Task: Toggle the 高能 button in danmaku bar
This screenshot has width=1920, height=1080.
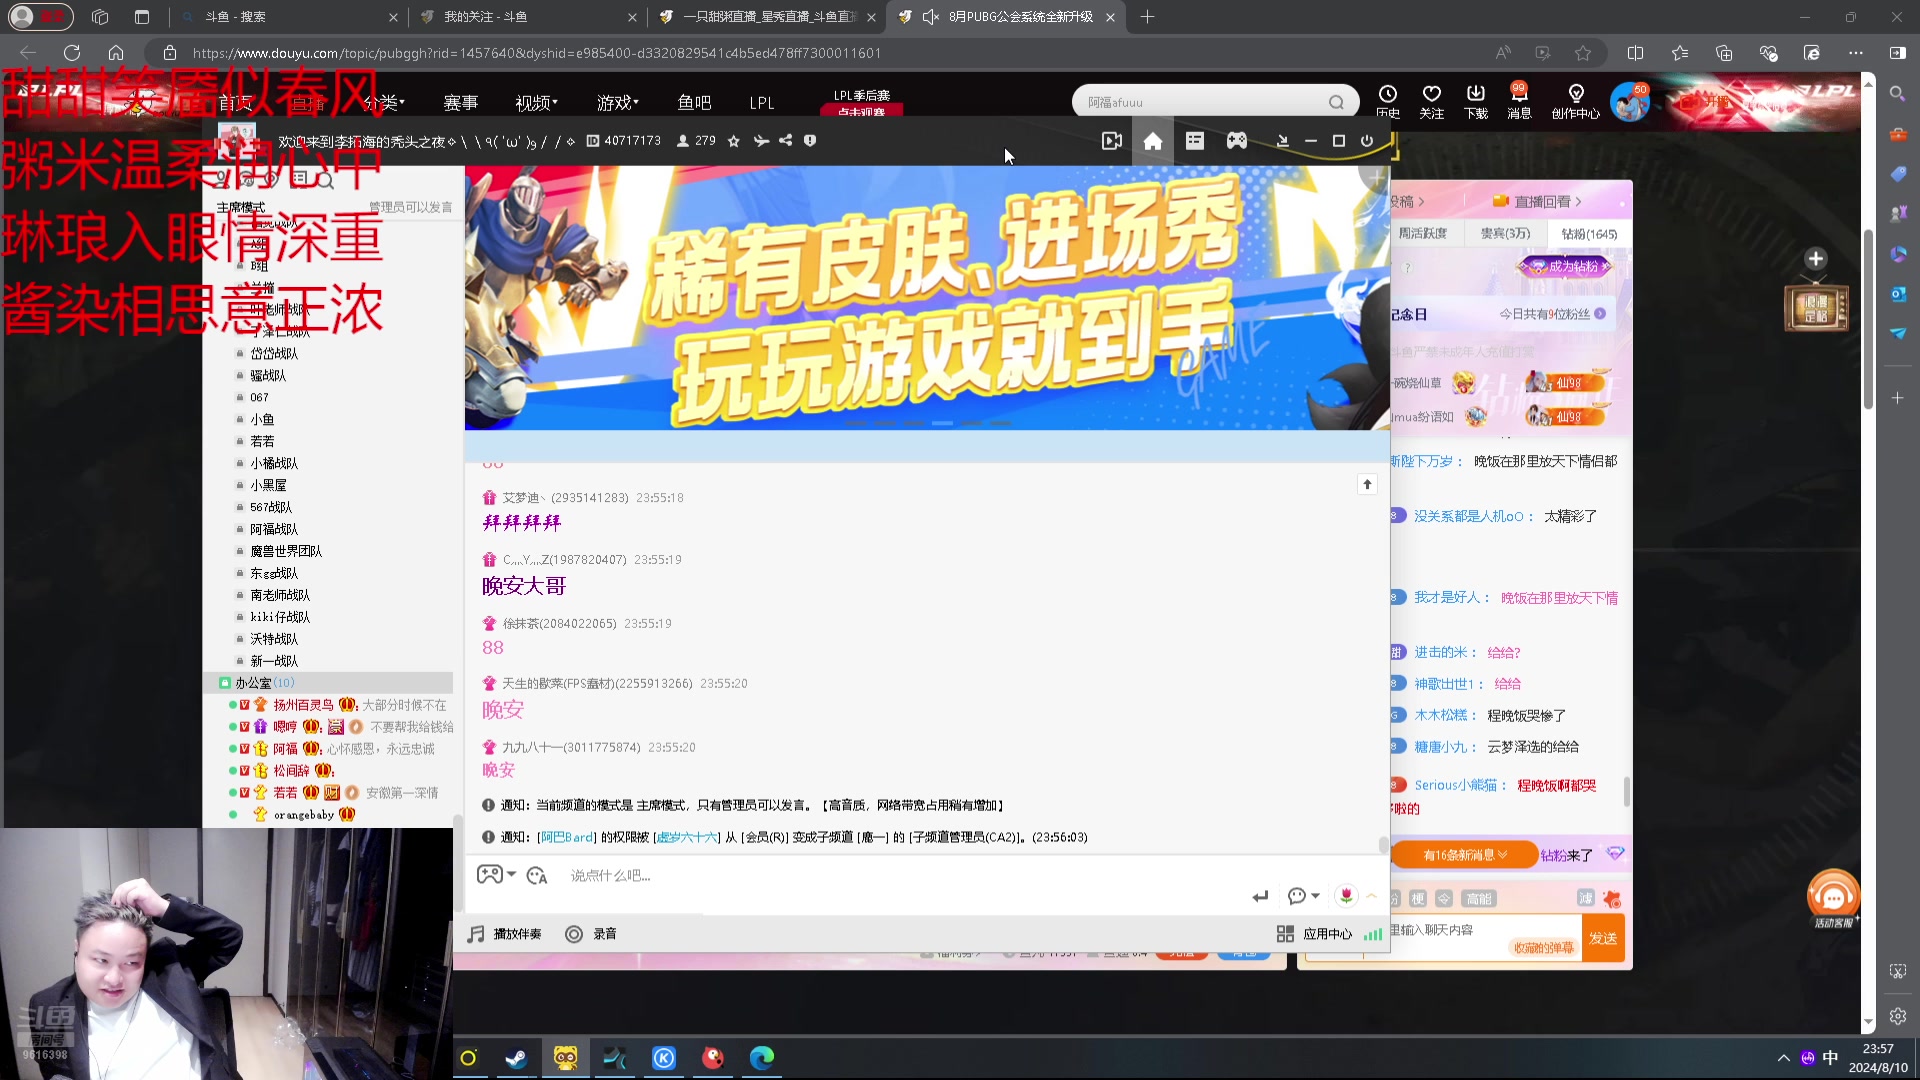Action: [x=1478, y=899]
